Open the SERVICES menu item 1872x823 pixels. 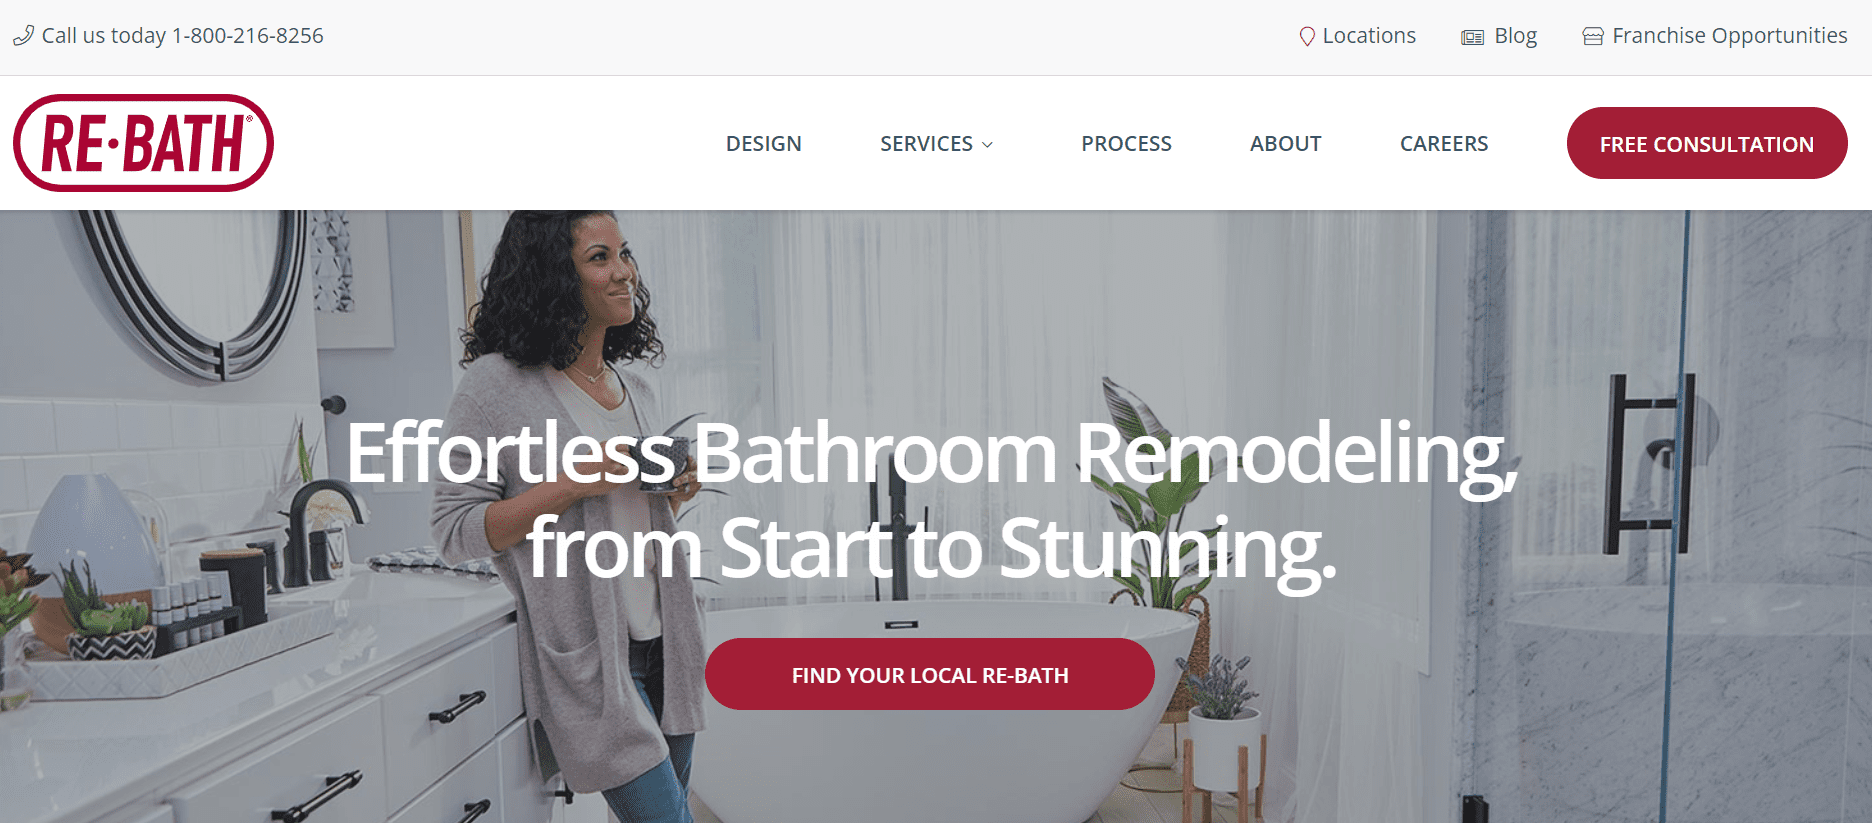[x=926, y=144]
